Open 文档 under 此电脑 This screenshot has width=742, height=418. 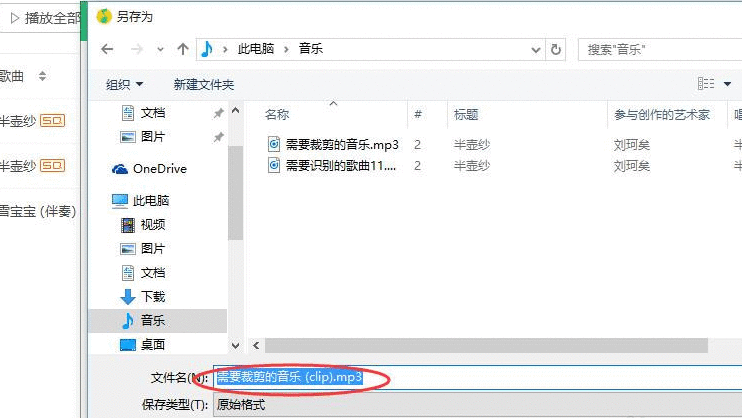153,273
